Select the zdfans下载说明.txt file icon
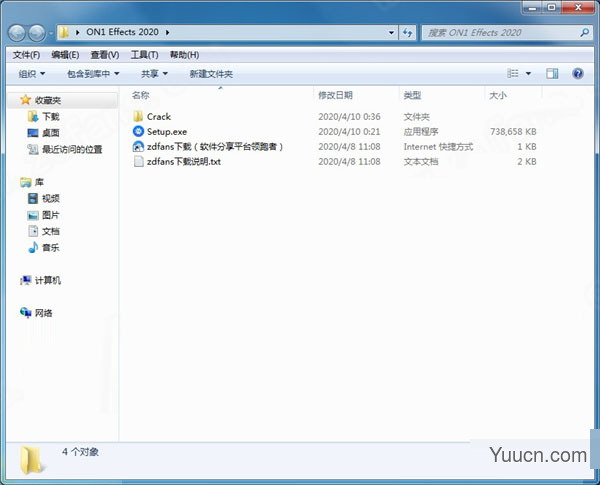 139,162
